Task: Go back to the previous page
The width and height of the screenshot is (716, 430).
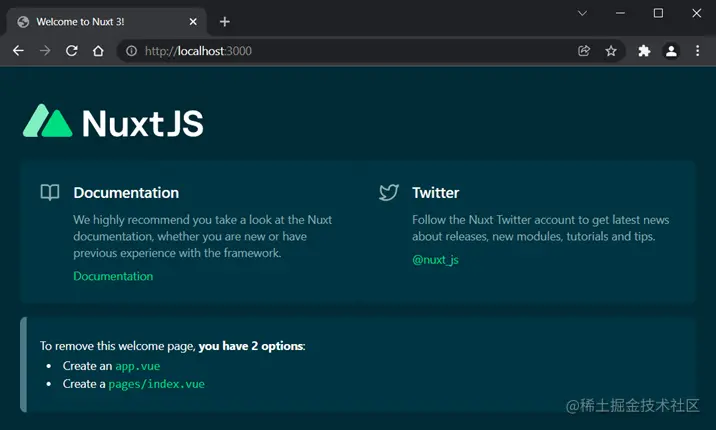Action: [x=18, y=51]
